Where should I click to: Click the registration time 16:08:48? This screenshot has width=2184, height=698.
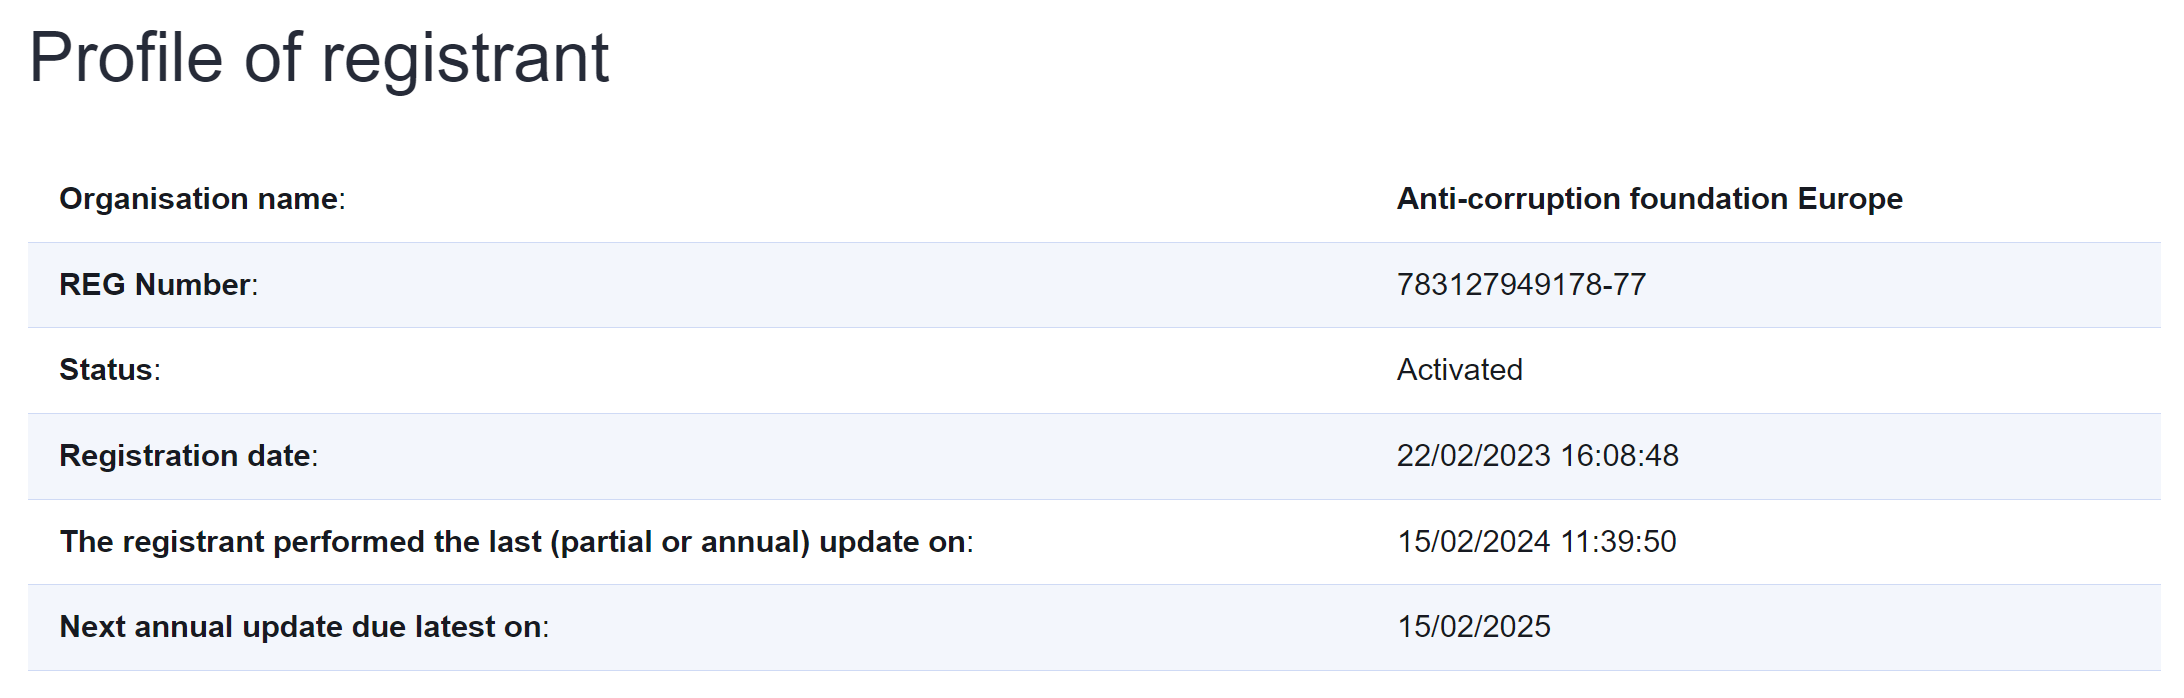click(1619, 456)
